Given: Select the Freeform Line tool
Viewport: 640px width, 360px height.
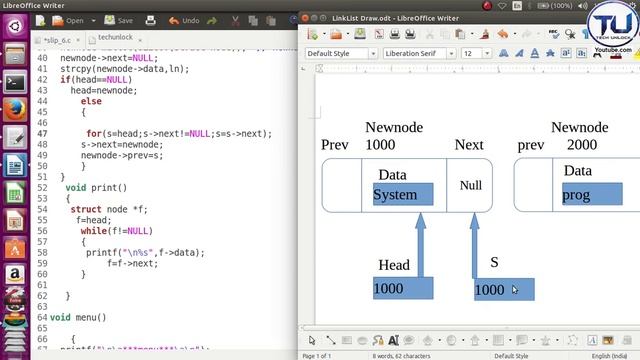Looking at the screenshot, I should [x=378, y=340].
